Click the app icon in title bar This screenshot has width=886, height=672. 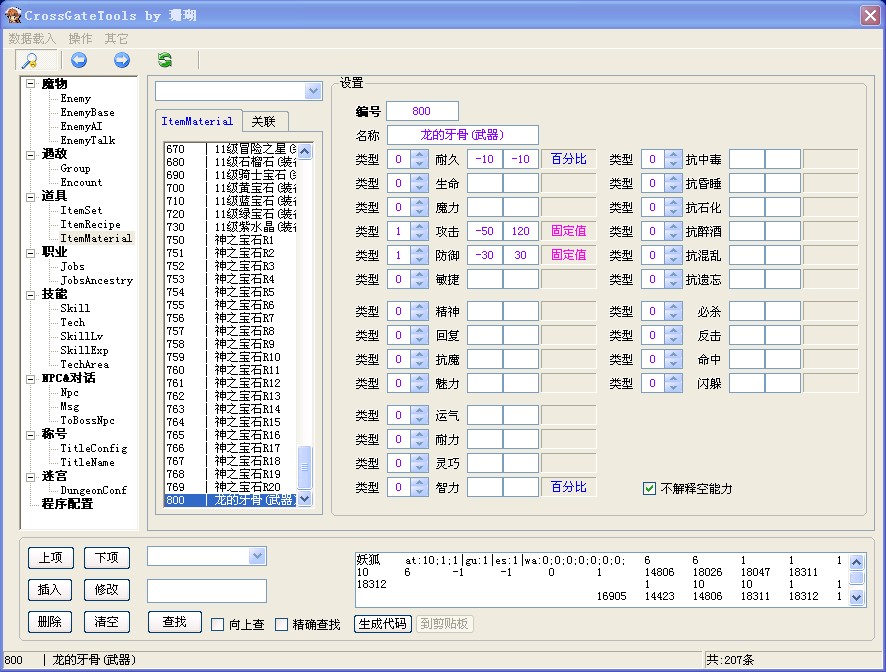(13, 15)
